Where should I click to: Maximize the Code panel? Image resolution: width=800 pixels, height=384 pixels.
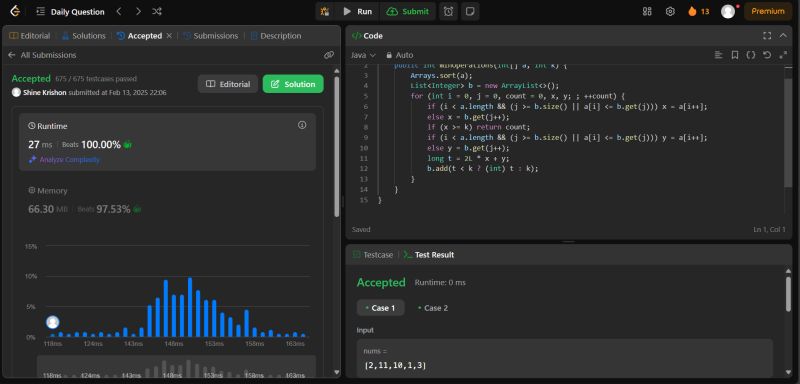[767, 36]
